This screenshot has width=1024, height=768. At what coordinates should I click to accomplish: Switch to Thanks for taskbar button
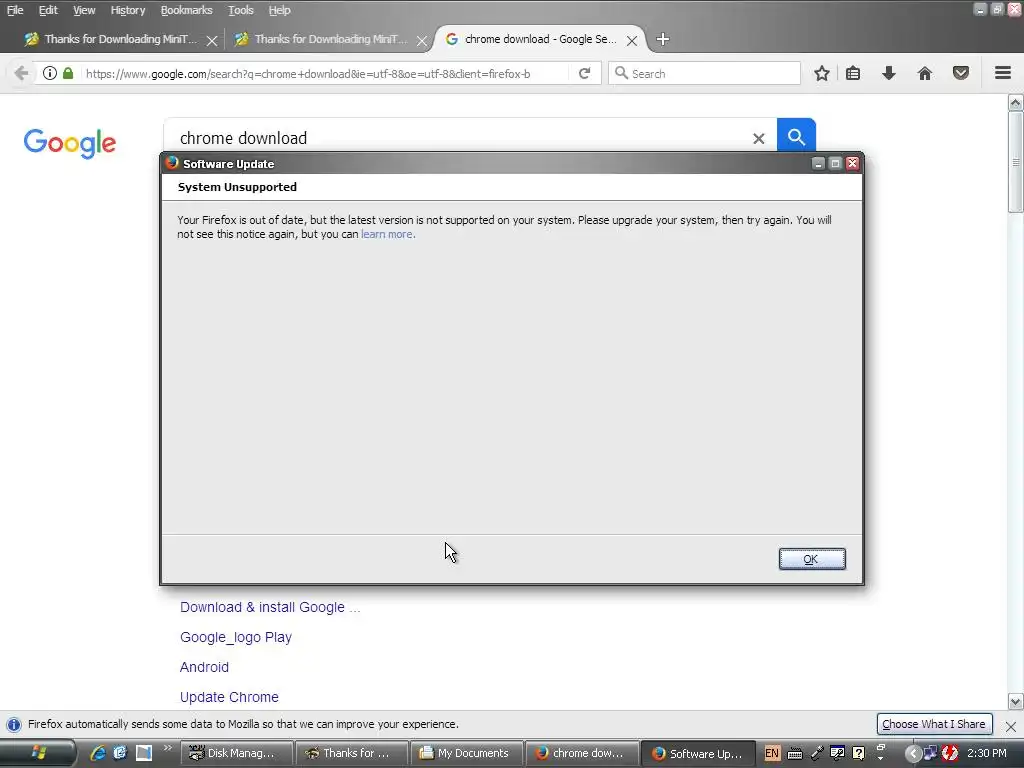351,753
